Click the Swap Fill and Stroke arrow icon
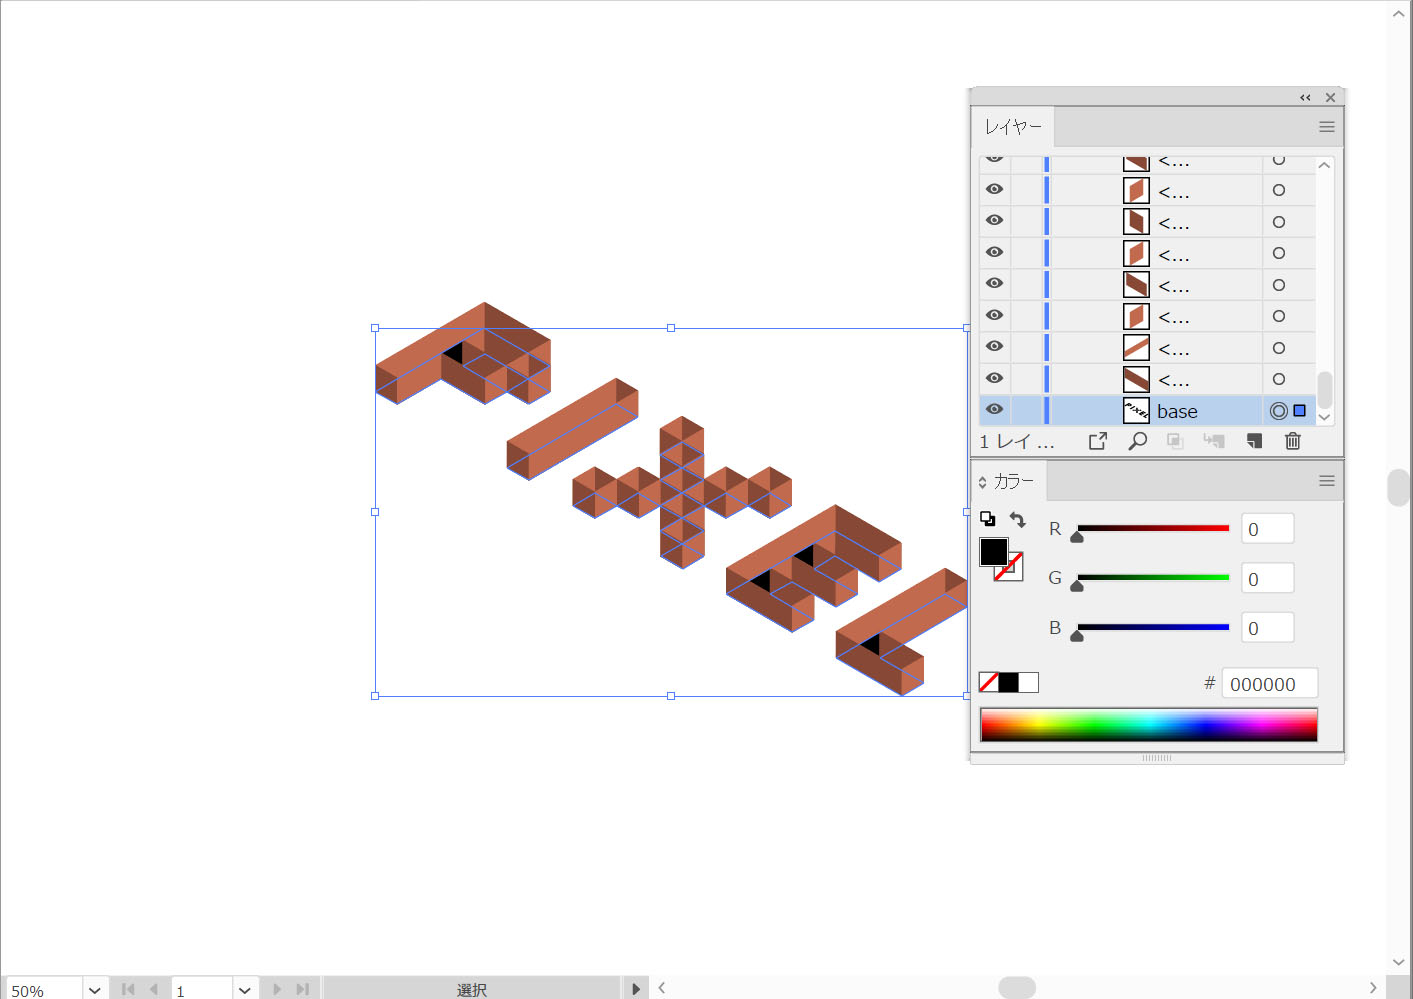Viewport: 1413px width, 999px height. 1017,519
